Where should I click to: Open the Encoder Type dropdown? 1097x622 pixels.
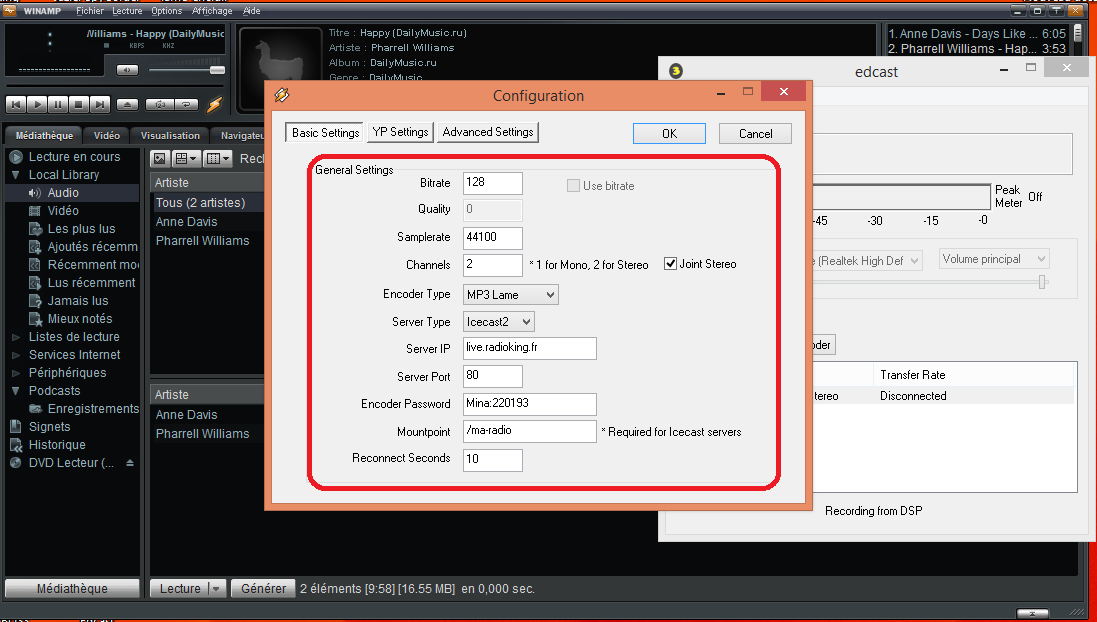click(x=510, y=295)
